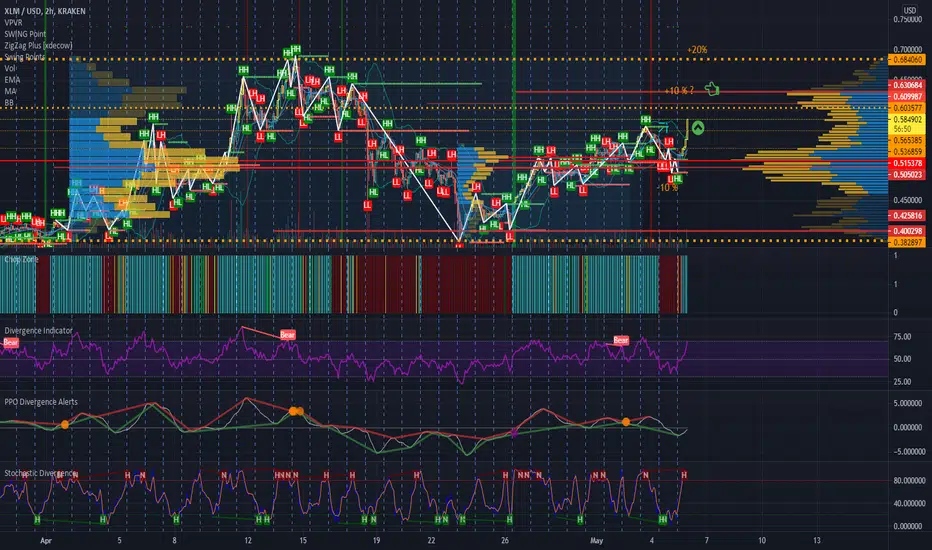The image size is (932, 550).
Task: Click the 56:50 bar countdown label
Action: coord(902,128)
